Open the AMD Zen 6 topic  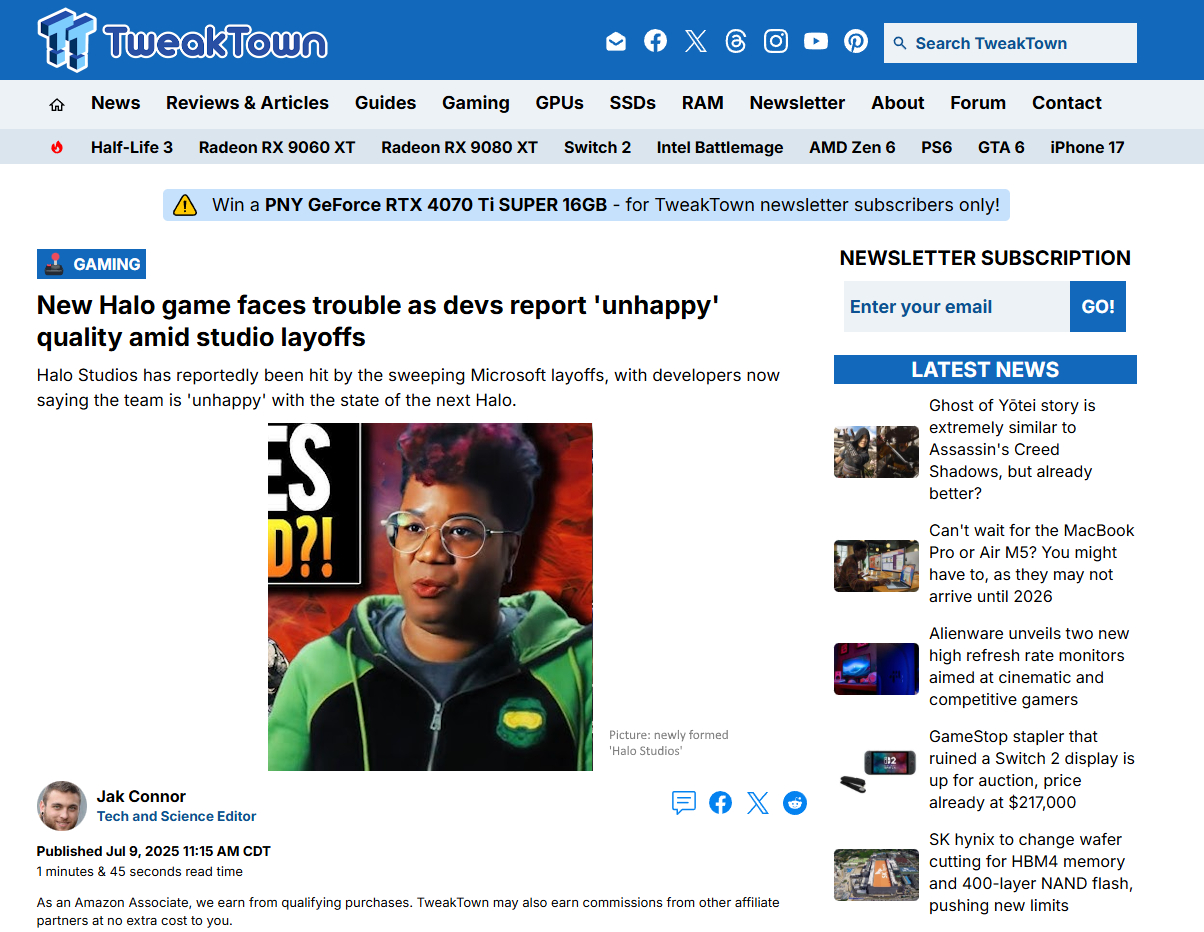(x=852, y=147)
